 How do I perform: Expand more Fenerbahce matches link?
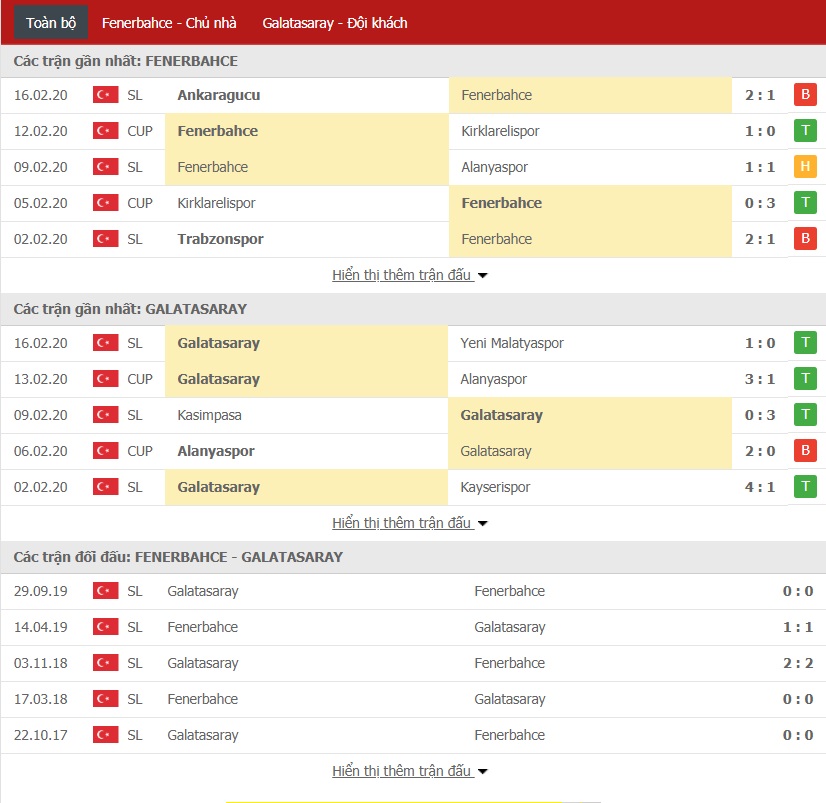point(409,275)
